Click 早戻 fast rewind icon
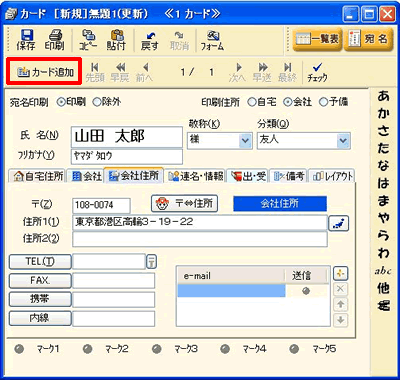 (x=120, y=72)
